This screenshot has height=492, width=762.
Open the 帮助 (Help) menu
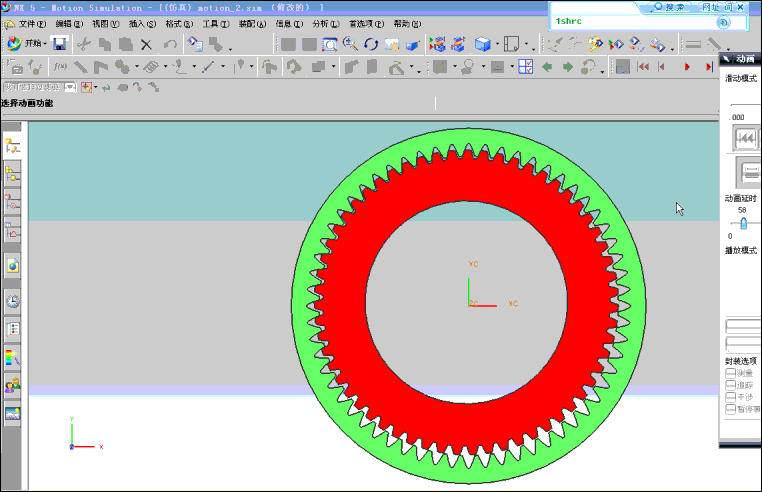407,24
